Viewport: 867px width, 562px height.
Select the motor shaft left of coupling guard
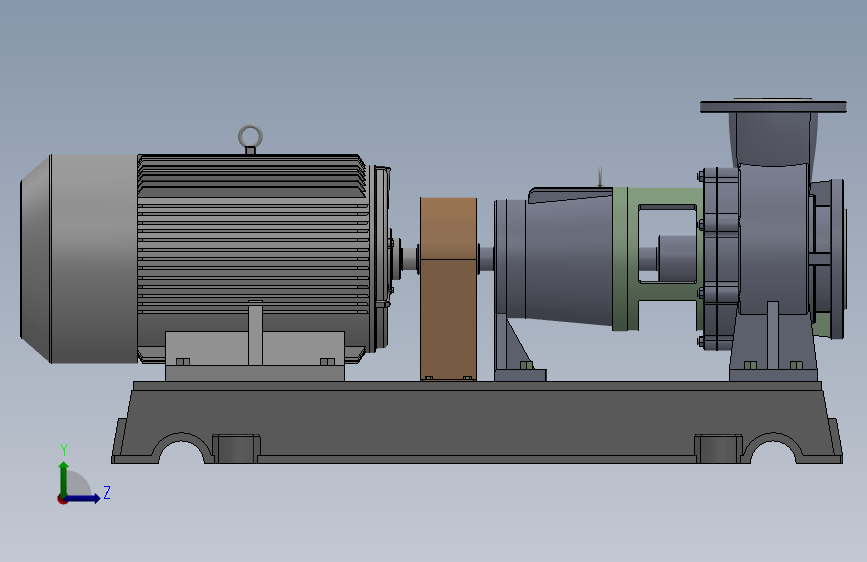coord(409,259)
